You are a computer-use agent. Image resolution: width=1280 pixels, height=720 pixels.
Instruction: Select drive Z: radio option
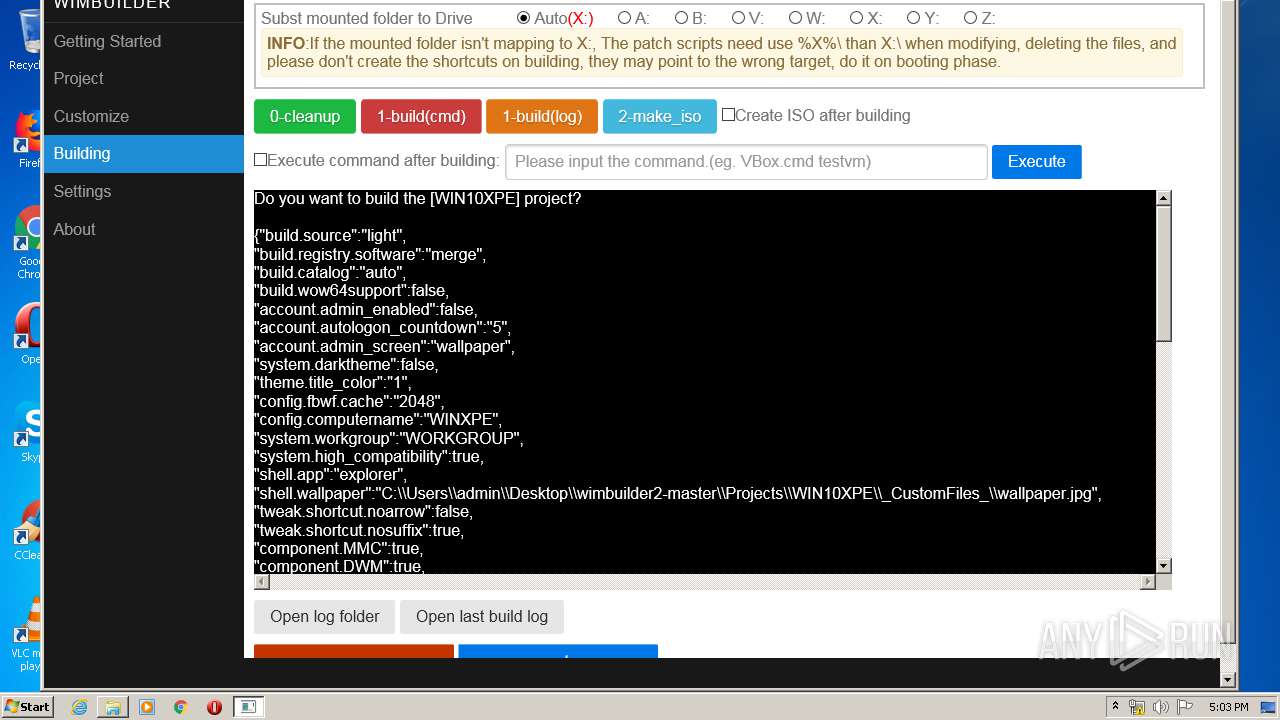click(970, 18)
